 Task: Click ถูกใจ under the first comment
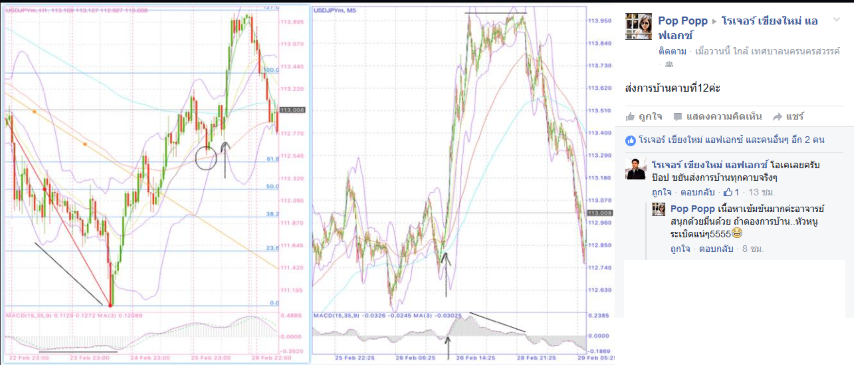point(662,192)
